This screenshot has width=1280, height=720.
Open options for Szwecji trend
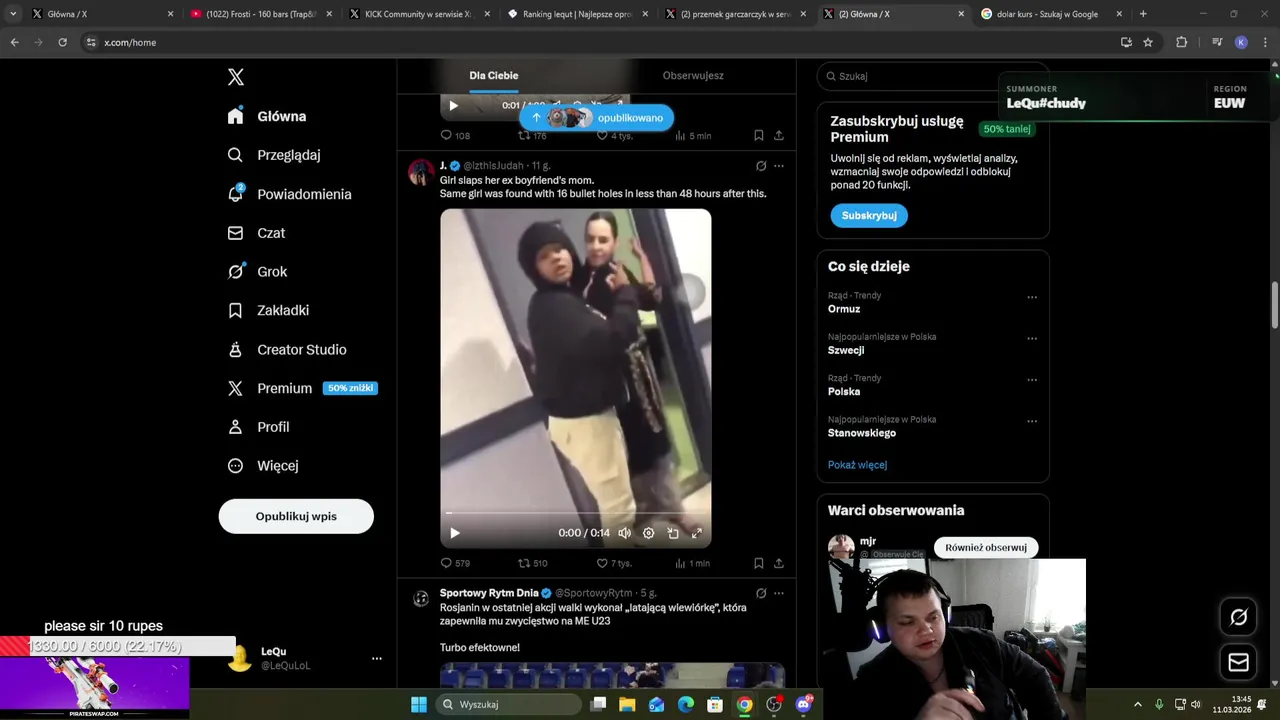coord(1032,338)
